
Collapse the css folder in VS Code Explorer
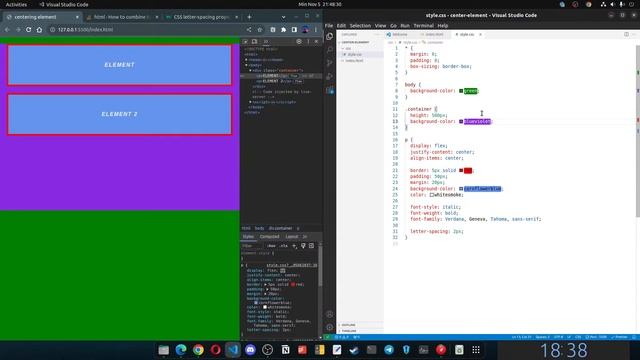342,49
